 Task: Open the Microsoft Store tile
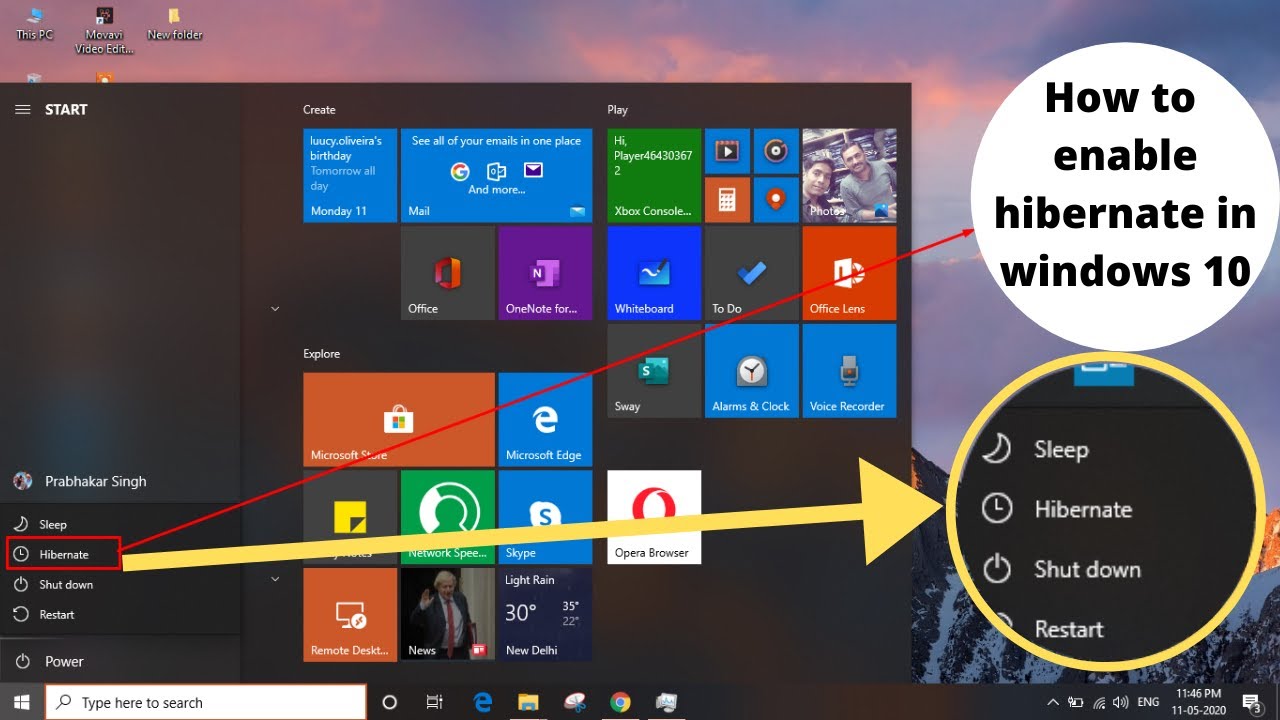[399, 420]
